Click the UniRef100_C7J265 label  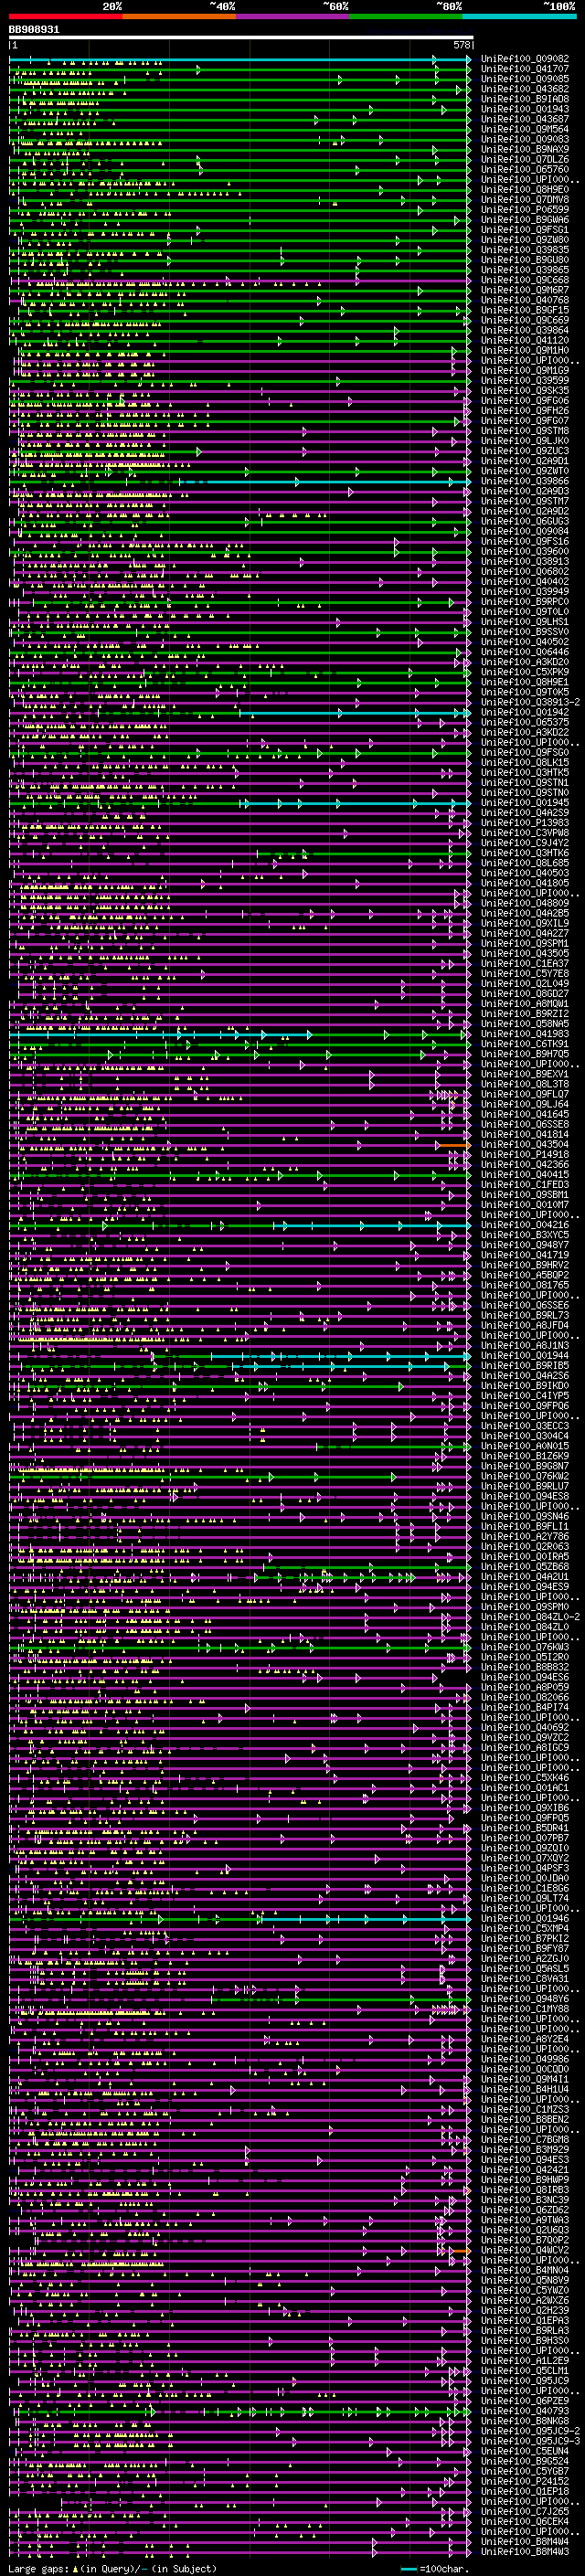525,2511
